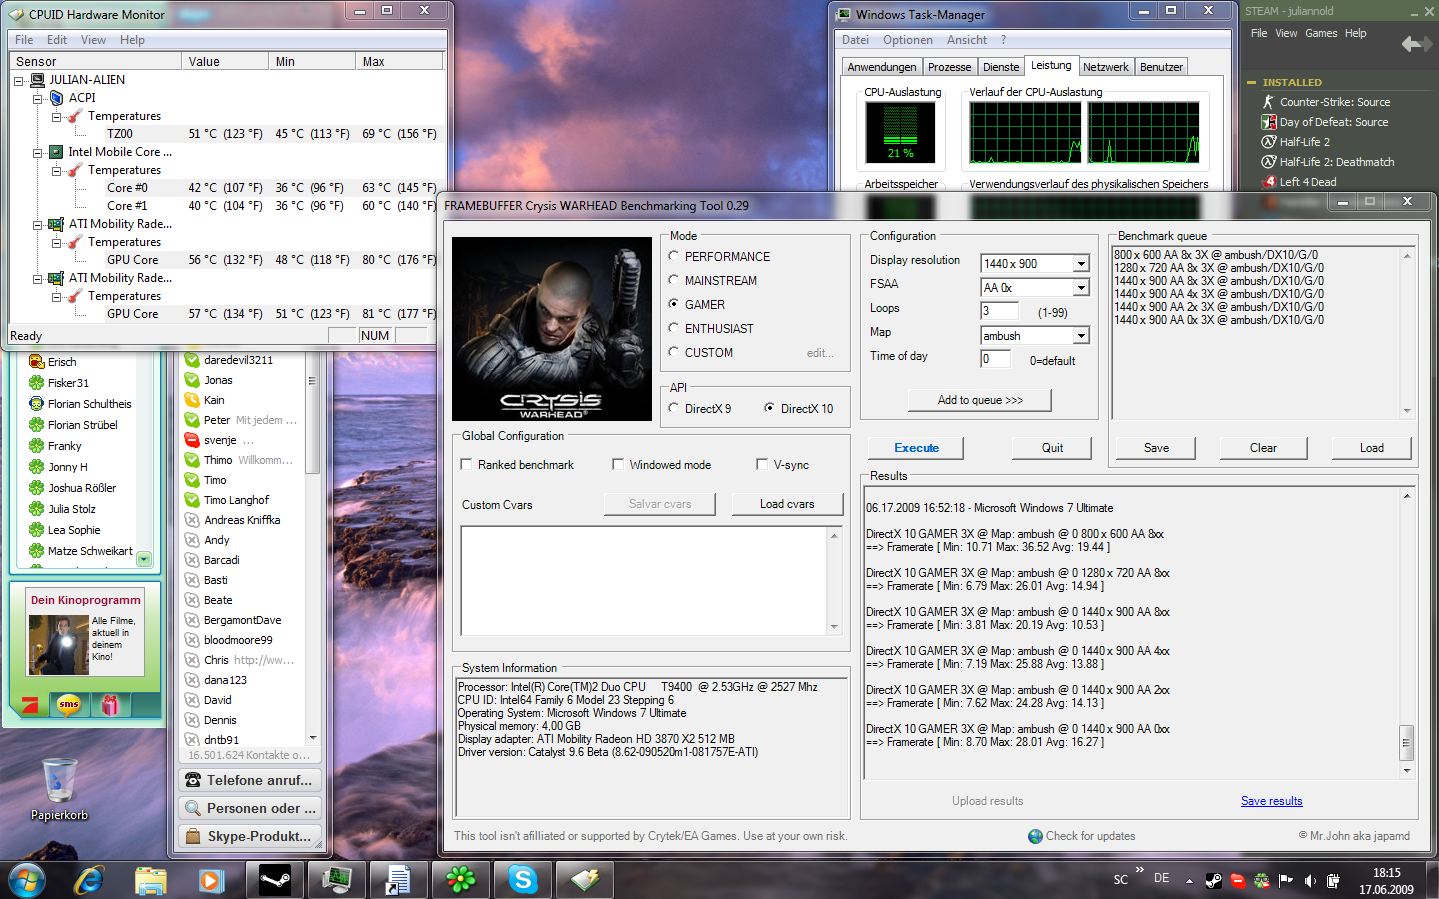Click Personen search icon in Skype
This screenshot has width=1439, height=899.
192,808
